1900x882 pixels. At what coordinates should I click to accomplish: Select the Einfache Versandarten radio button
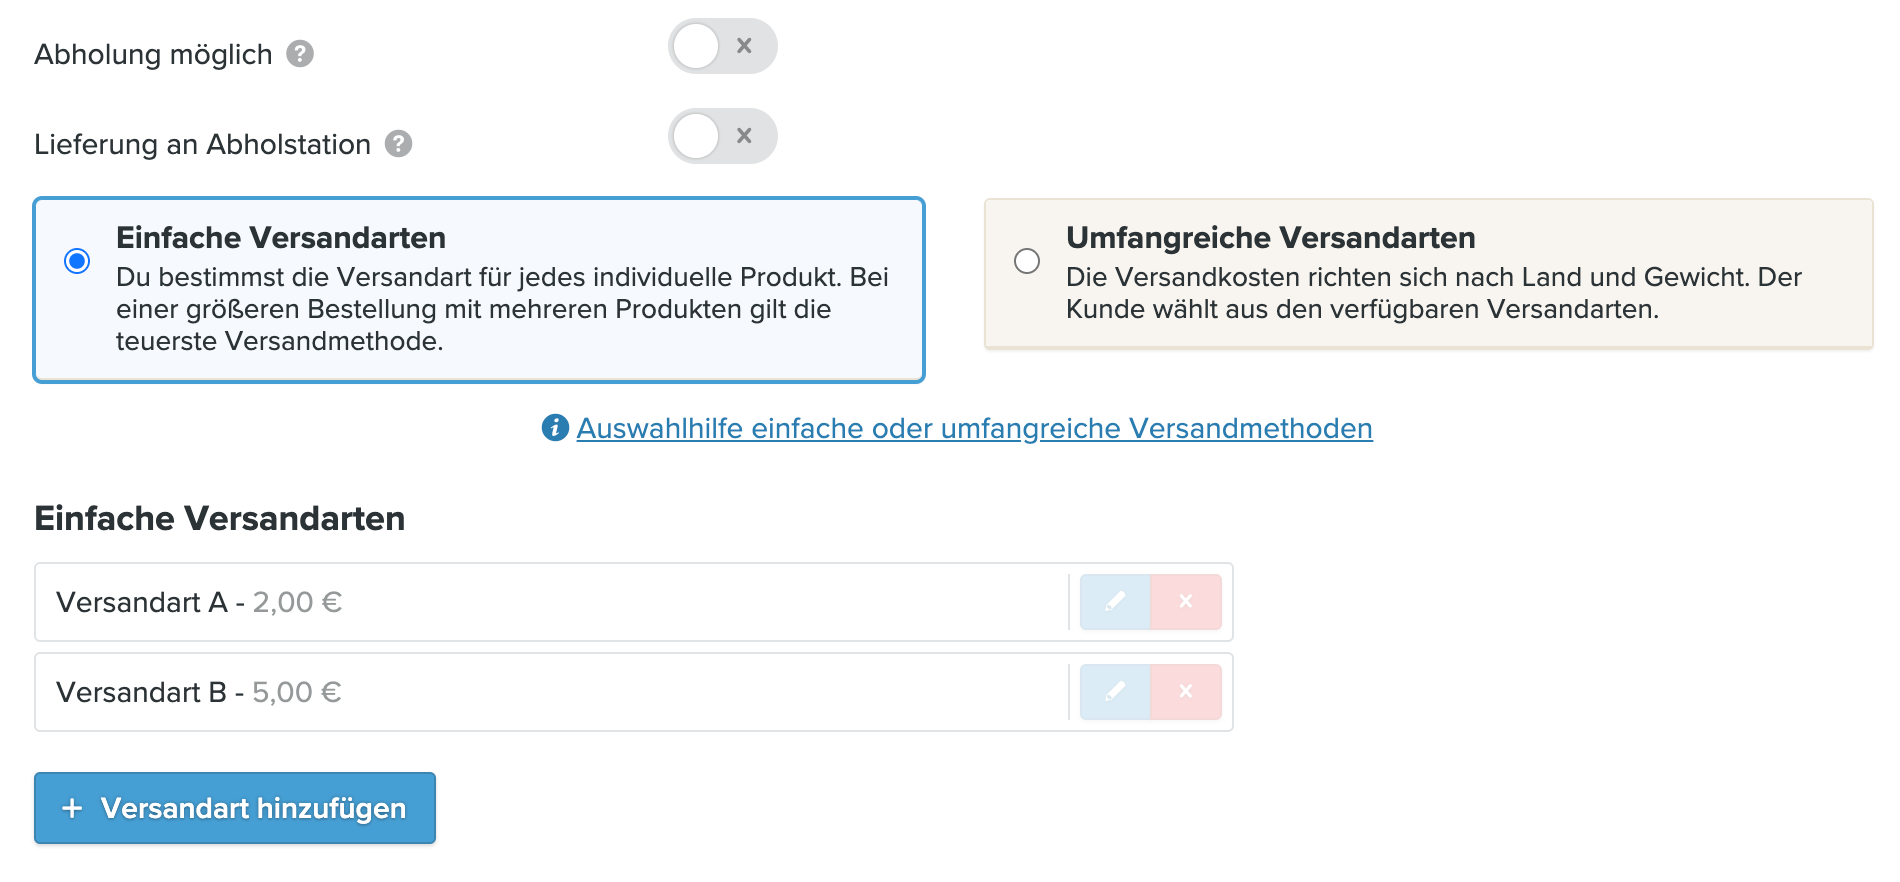77,261
